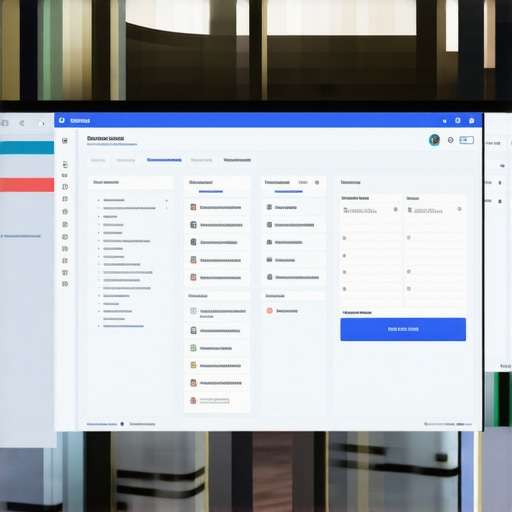Click the green icon list item
Image resolution: width=512 pixels, height=512 pixels.
coord(217,348)
